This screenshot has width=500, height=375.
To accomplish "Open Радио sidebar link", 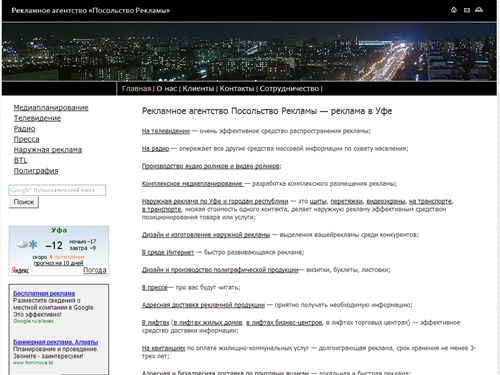I will pyautogui.click(x=24, y=129).
